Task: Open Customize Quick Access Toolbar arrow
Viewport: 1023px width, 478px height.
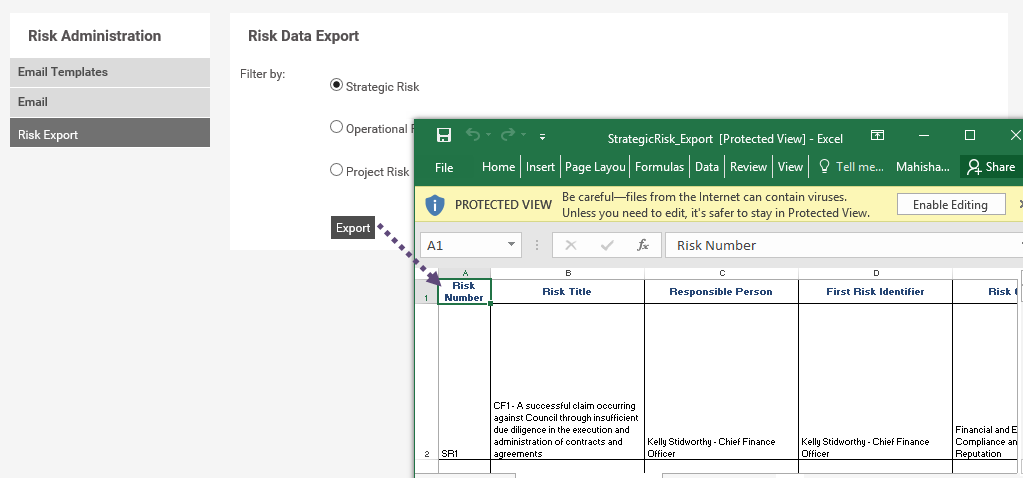Action: click(542, 137)
